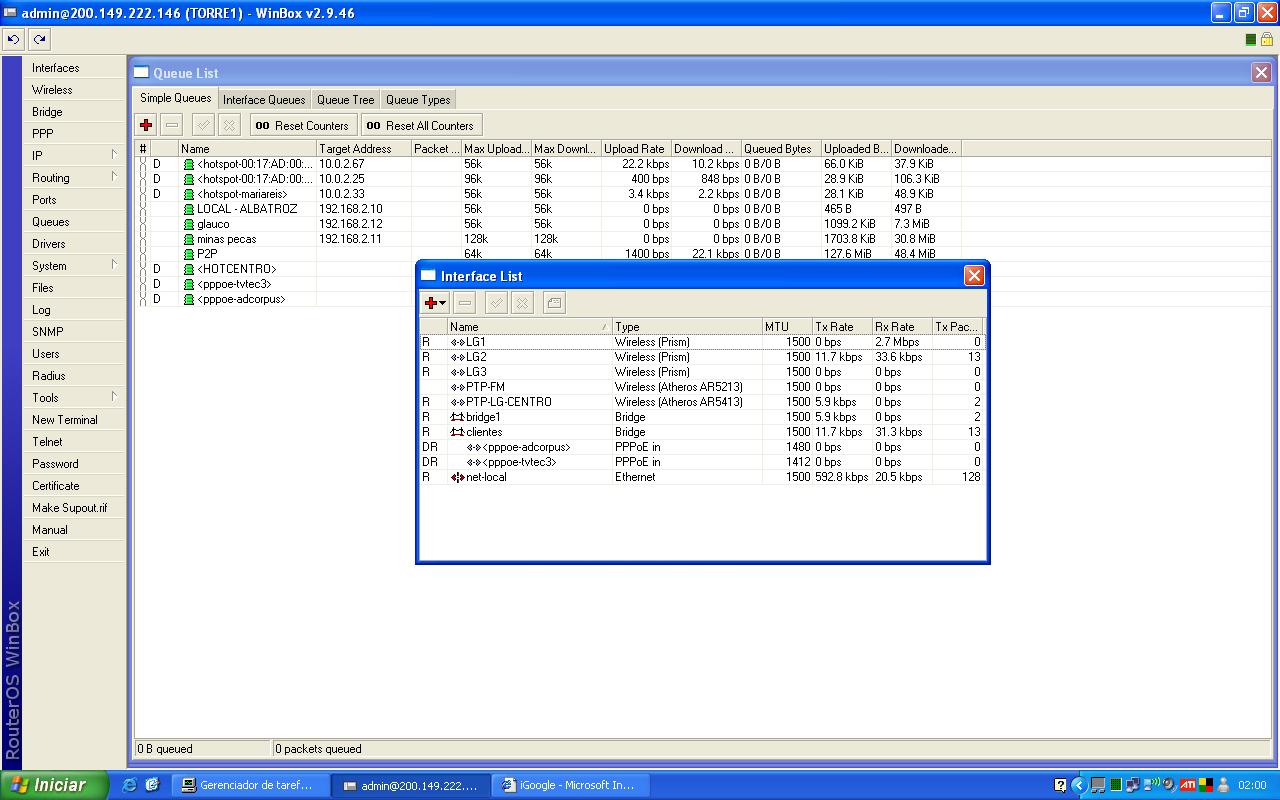Open New Terminal from sidebar
Image resolution: width=1280 pixels, height=800 pixels.
pos(75,420)
